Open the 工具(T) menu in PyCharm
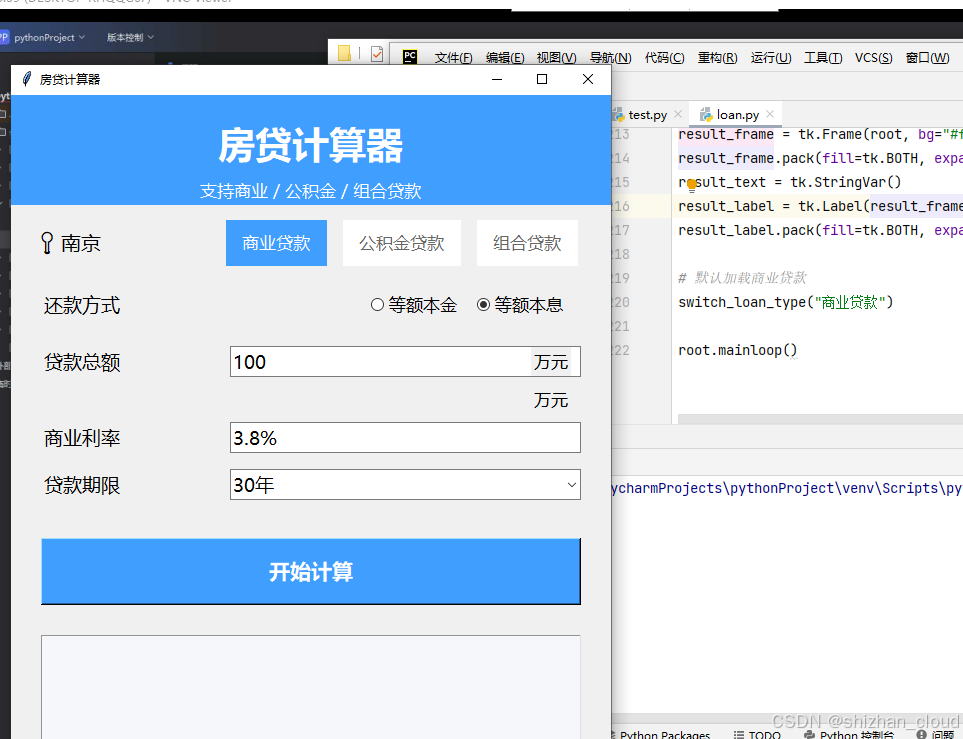Image resolution: width=963 pixels, height=739 pixels. tap(823, 58)
